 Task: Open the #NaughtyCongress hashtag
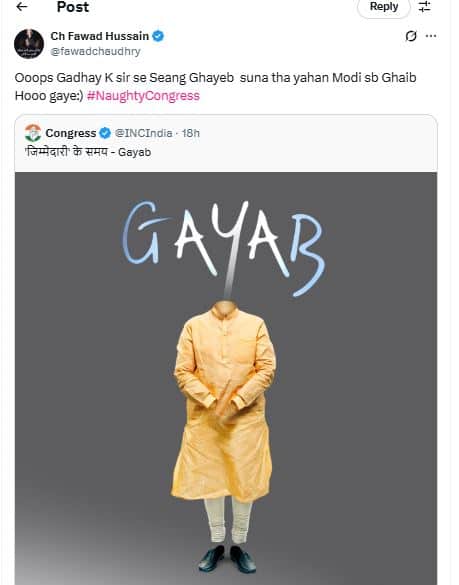(143, 96)
